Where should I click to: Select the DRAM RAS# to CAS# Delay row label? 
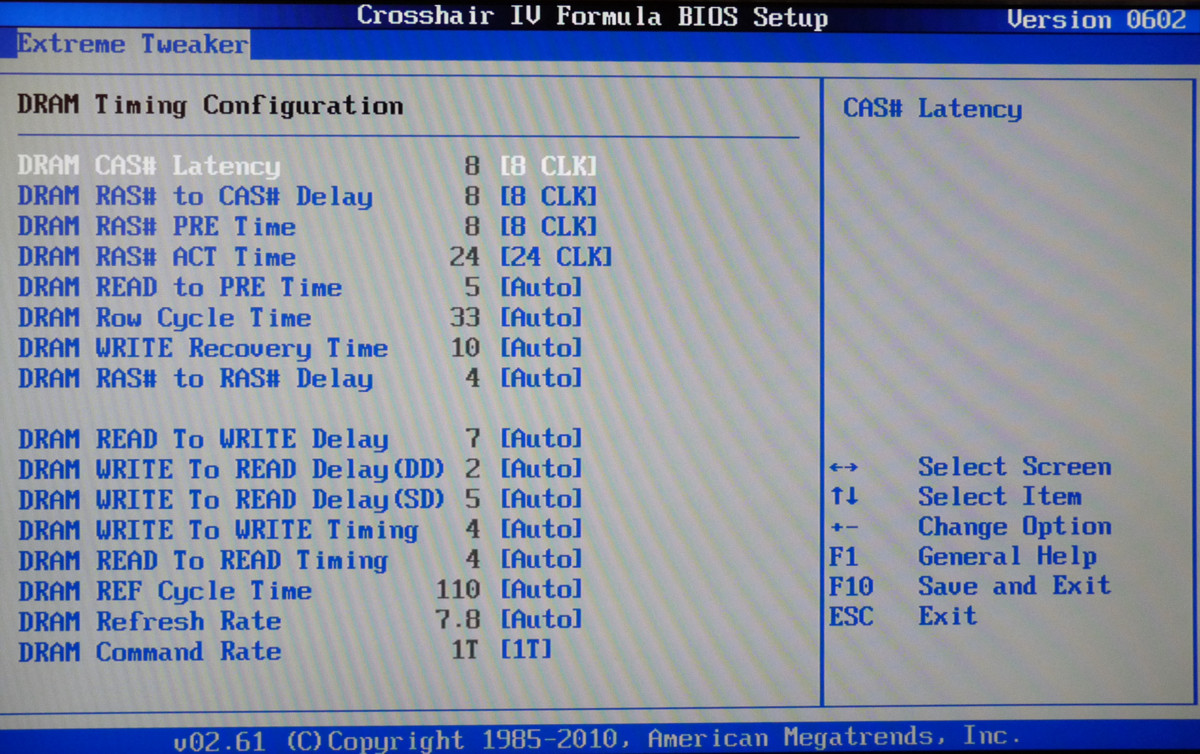coord(195,196)
